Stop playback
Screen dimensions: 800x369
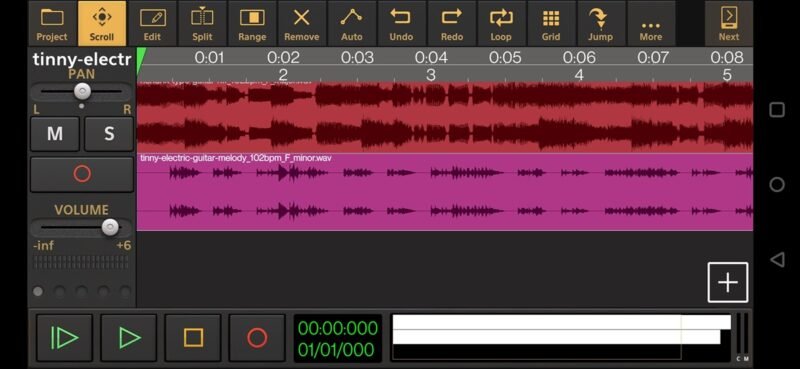point(193,338)
